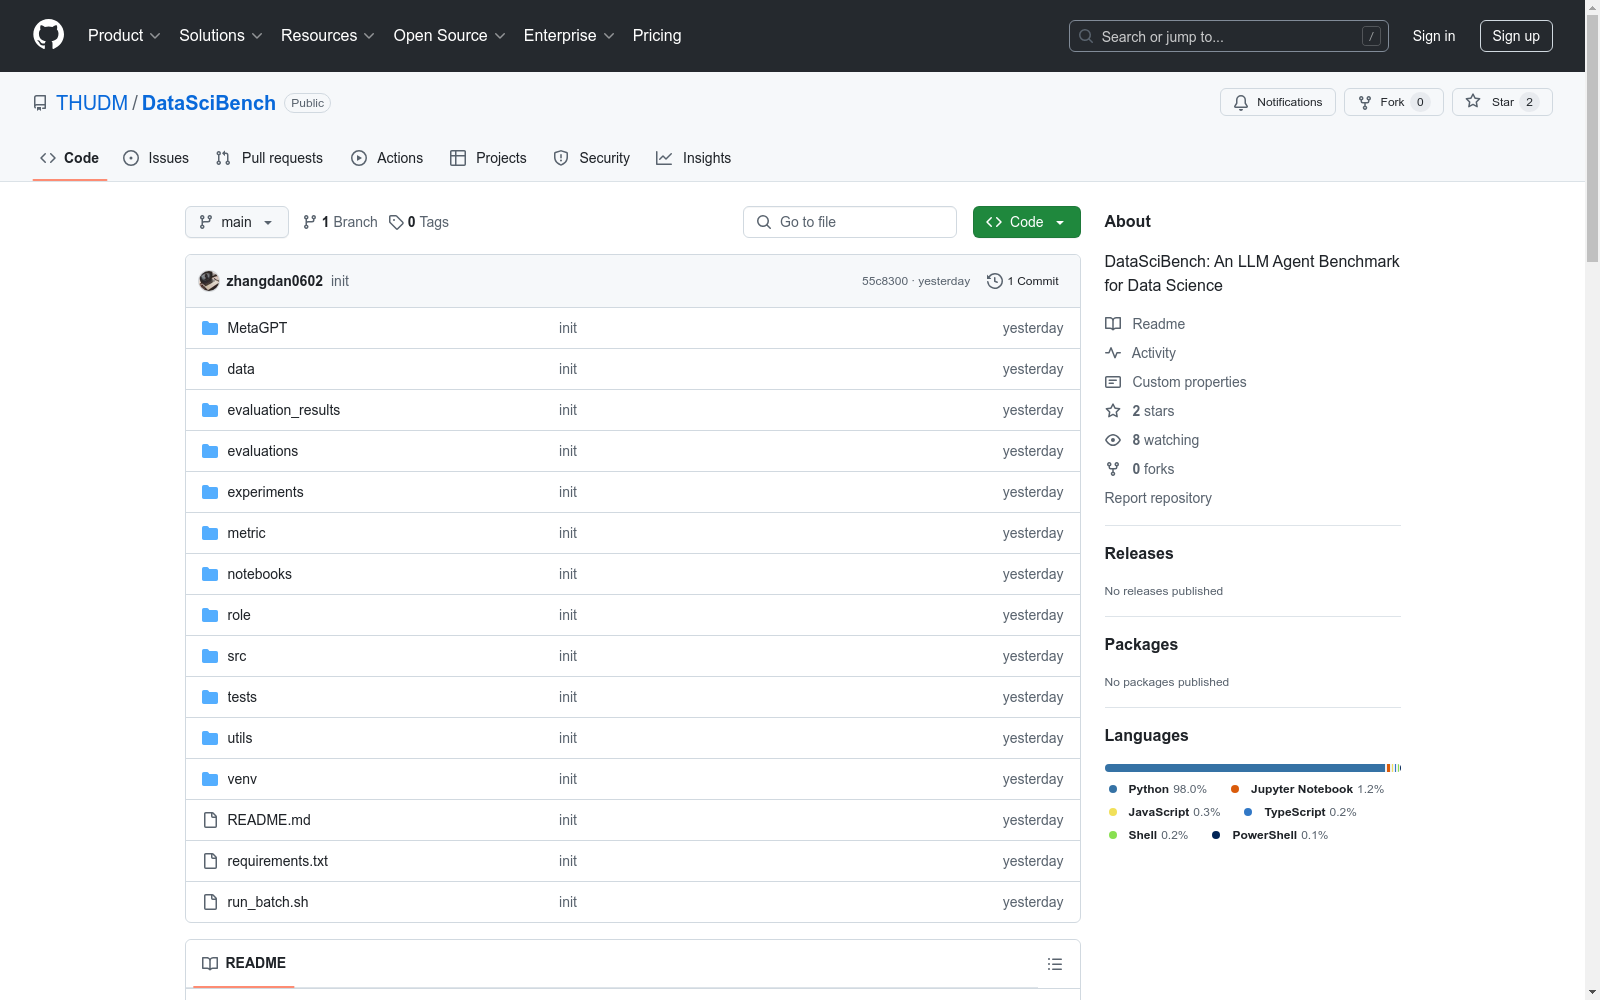
Task: View the 0 Tags link
Action: (x=419, y=222)
